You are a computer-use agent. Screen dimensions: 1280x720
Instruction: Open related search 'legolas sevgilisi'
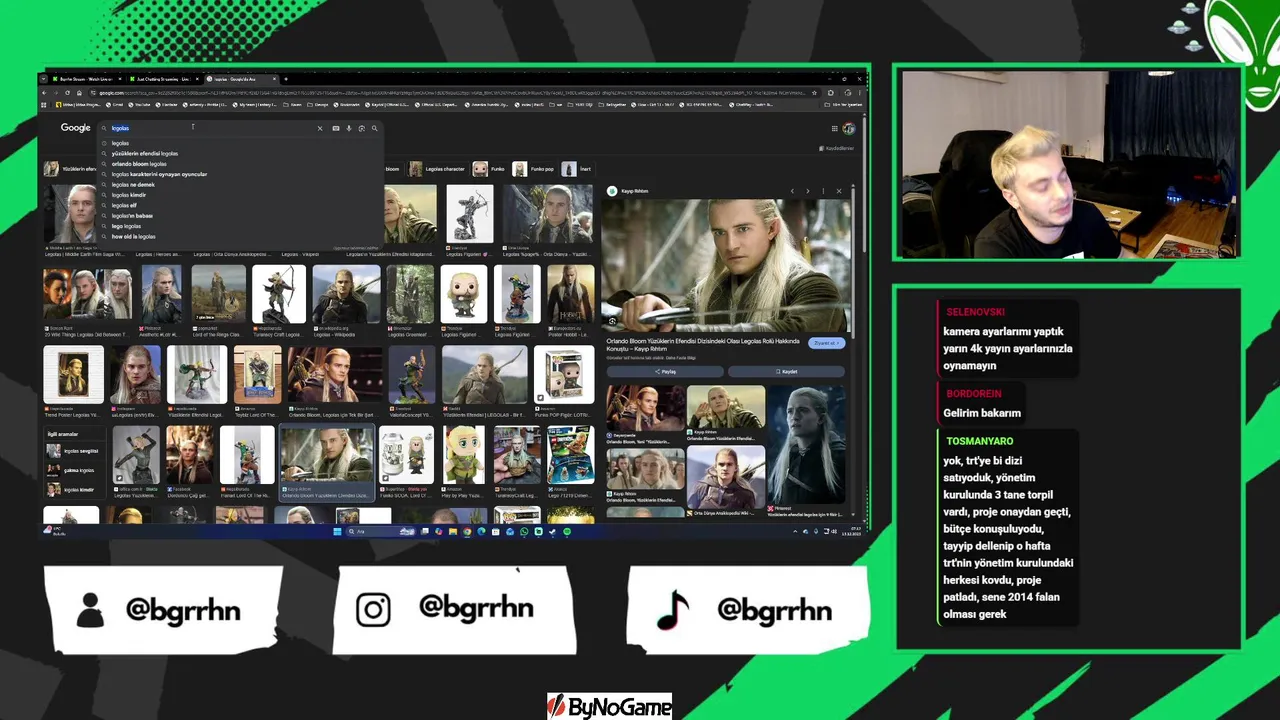click(73, 451)
